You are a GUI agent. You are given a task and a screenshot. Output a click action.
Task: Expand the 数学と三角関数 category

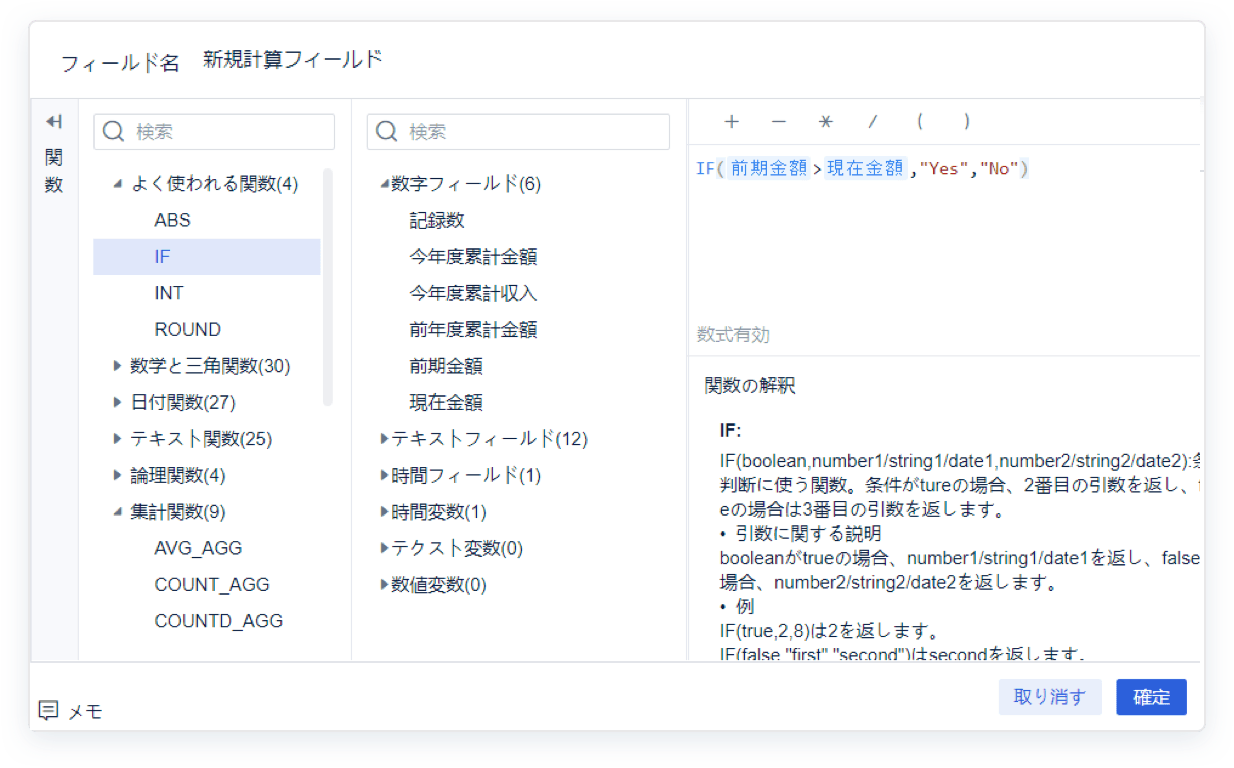(x=117, y=366)
